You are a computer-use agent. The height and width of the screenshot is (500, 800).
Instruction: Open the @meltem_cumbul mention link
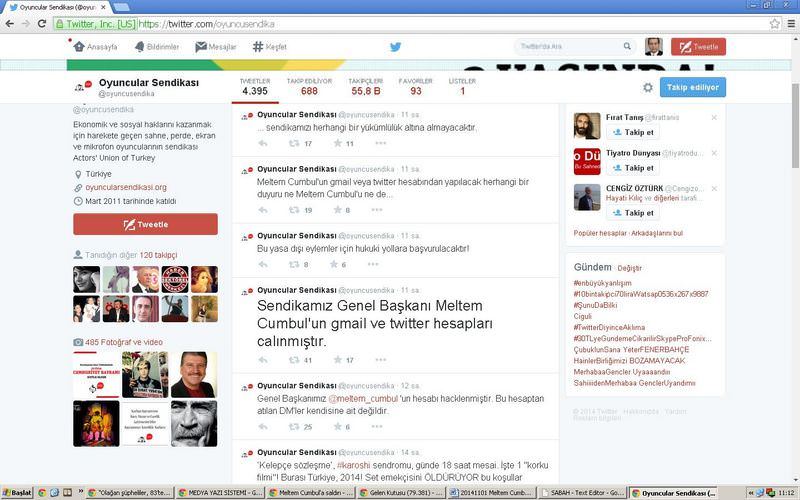coord(363,398)
